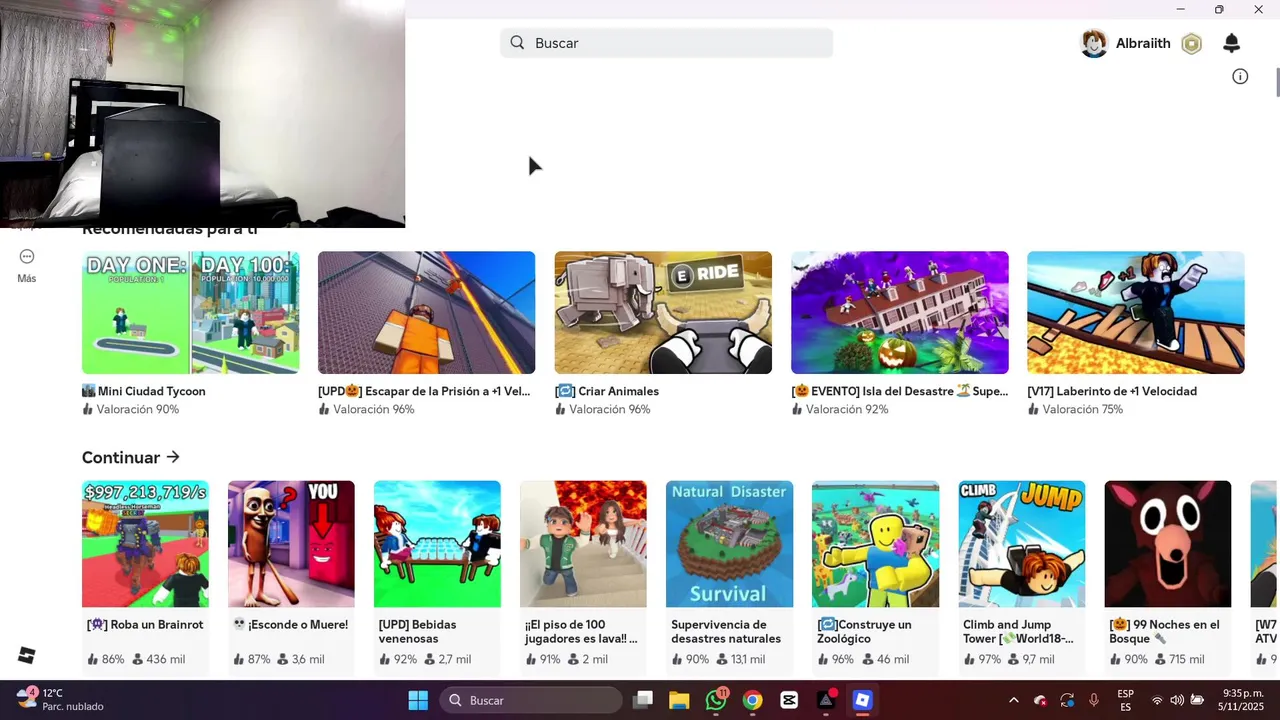Open File Explorer from taskbar

point(679,700)
